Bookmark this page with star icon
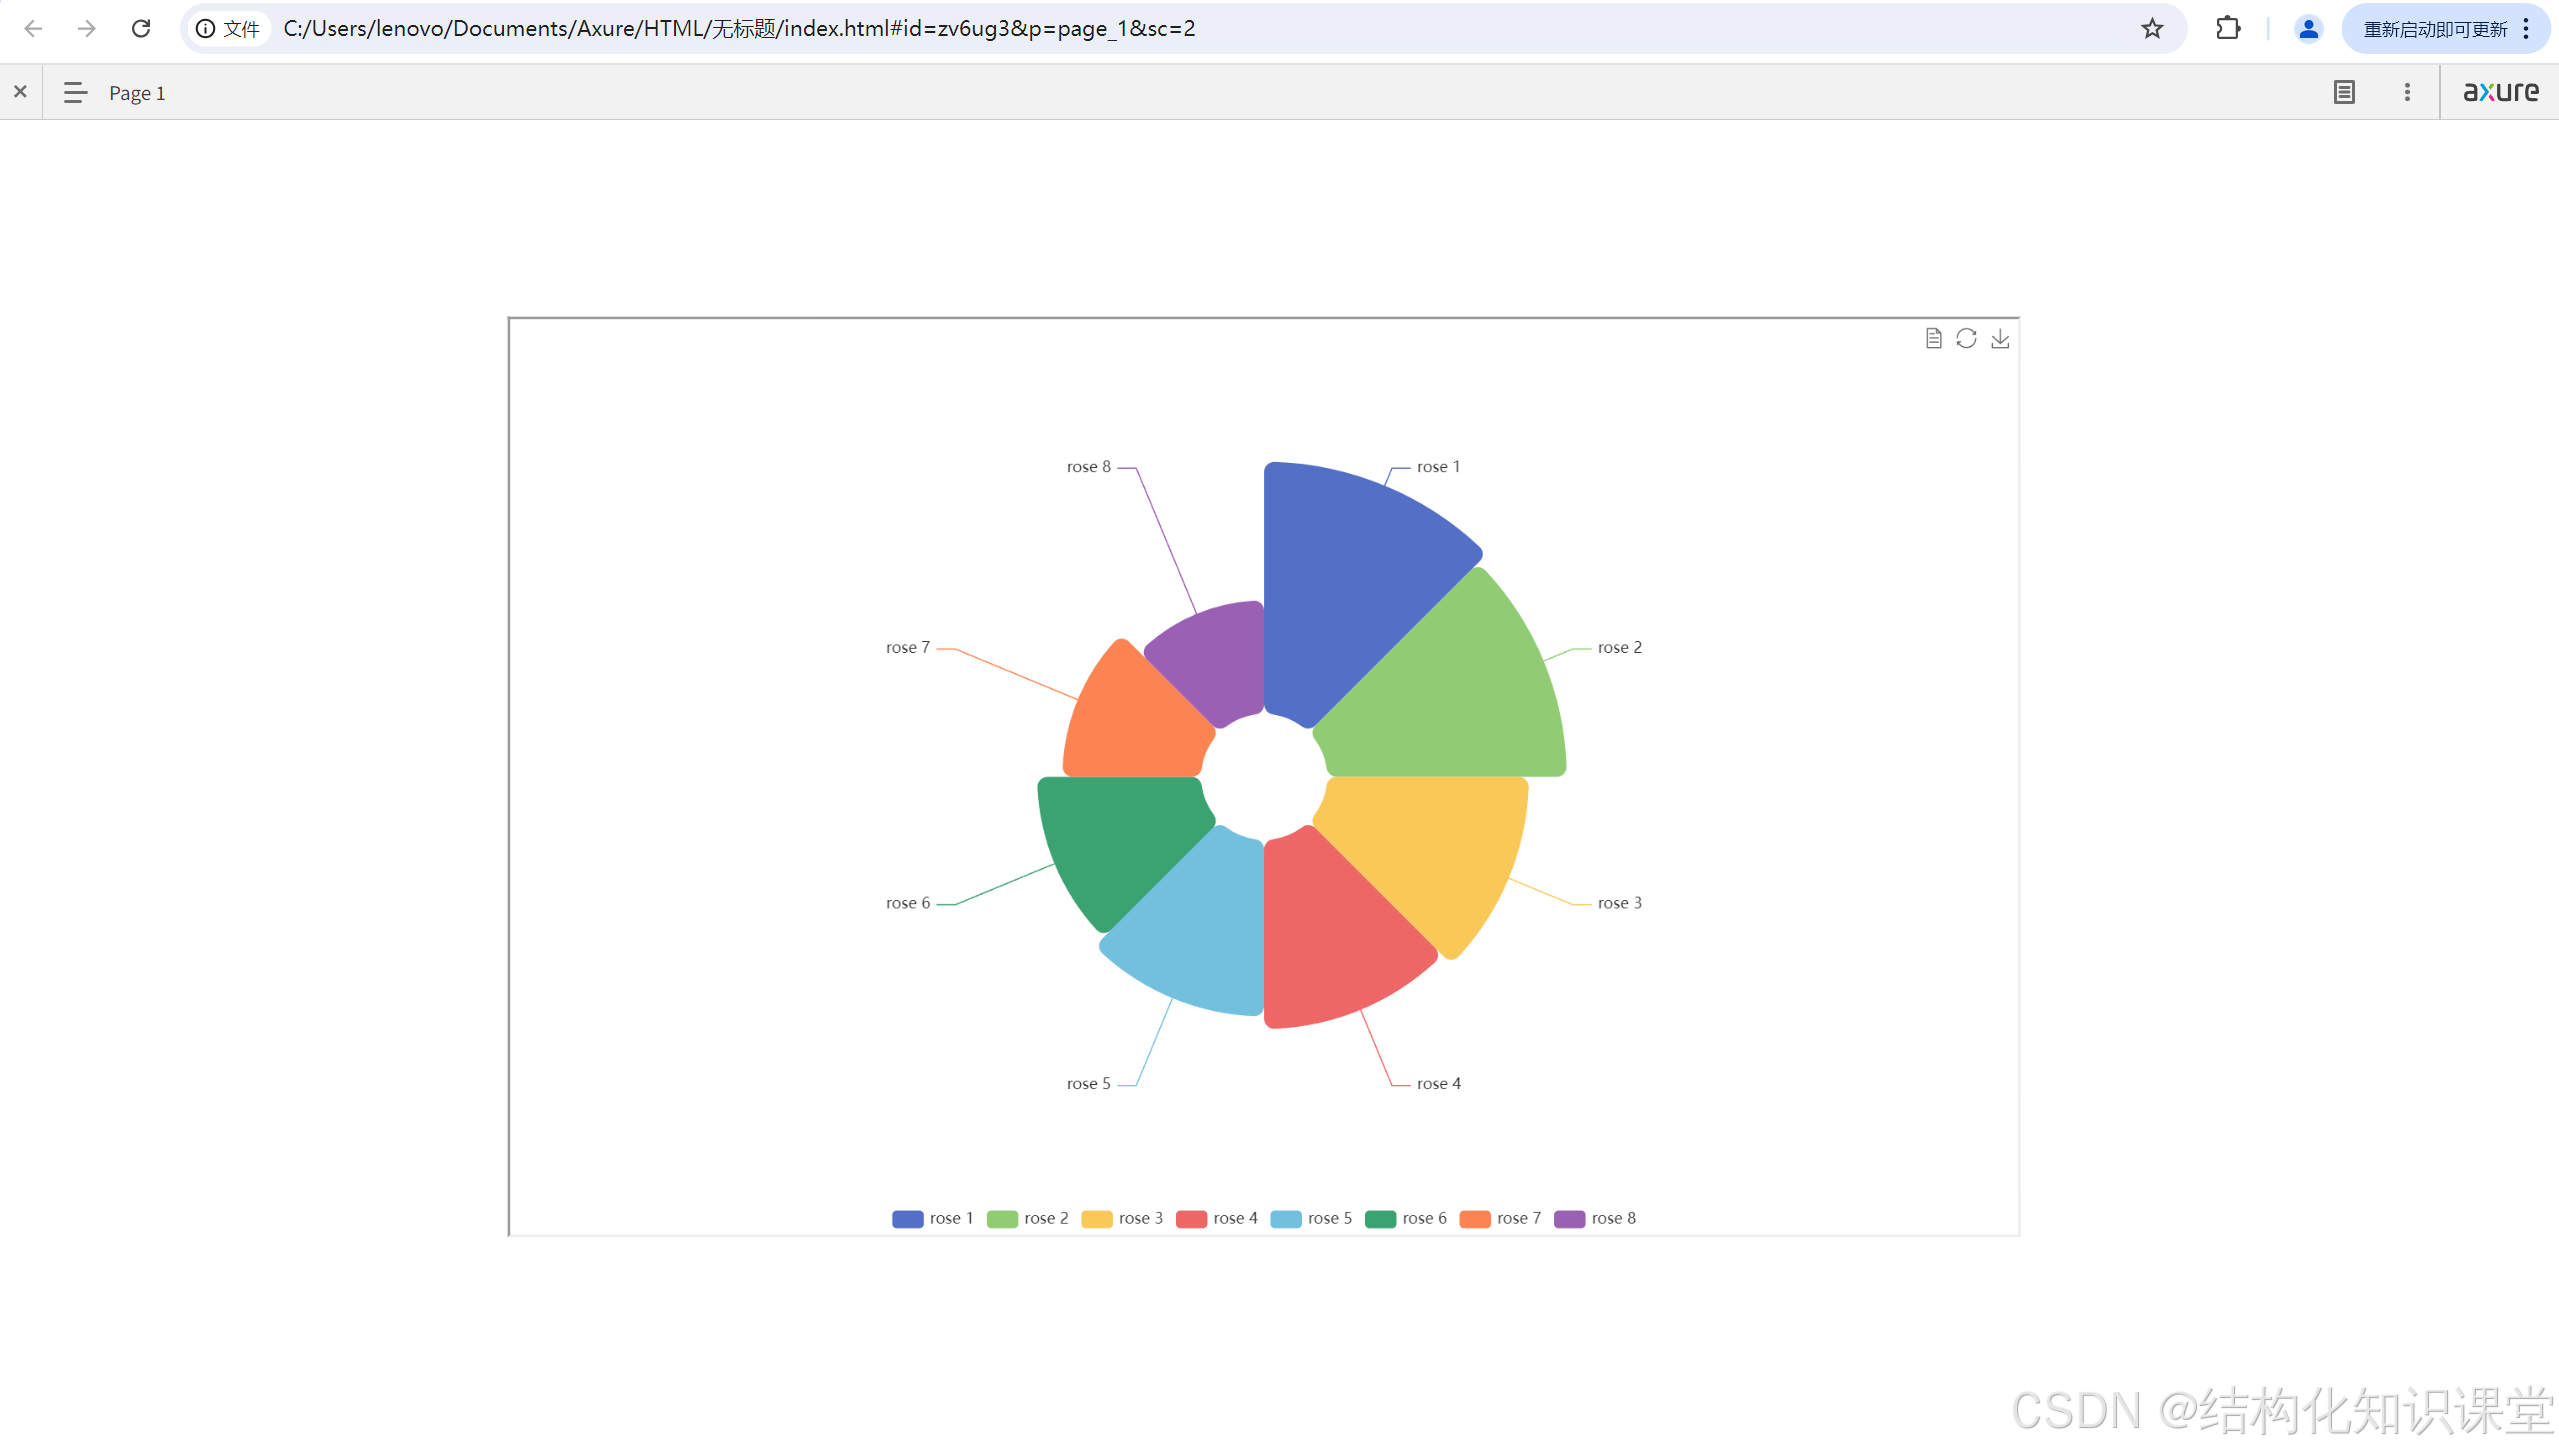This screenshot has width=2559, height=1453. (2152, 28)
